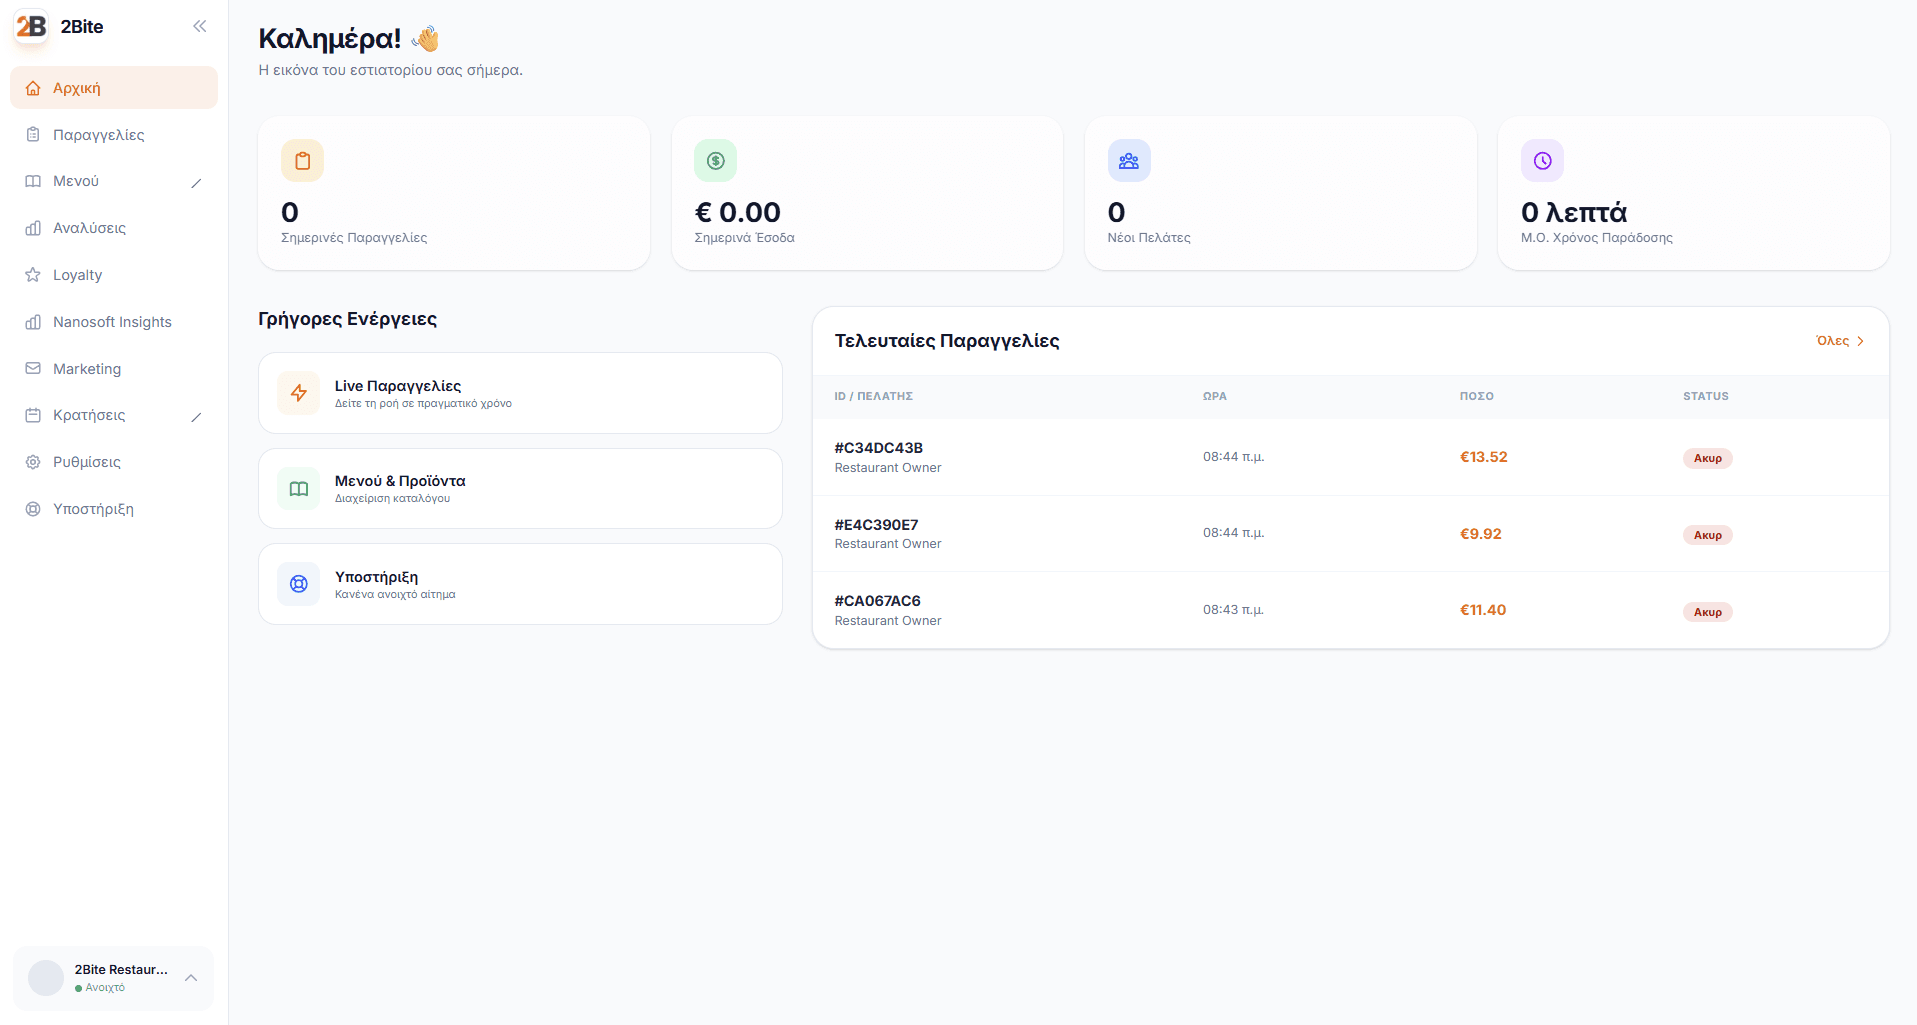Click the chevron next to Όλες

tap(1860, 341)
